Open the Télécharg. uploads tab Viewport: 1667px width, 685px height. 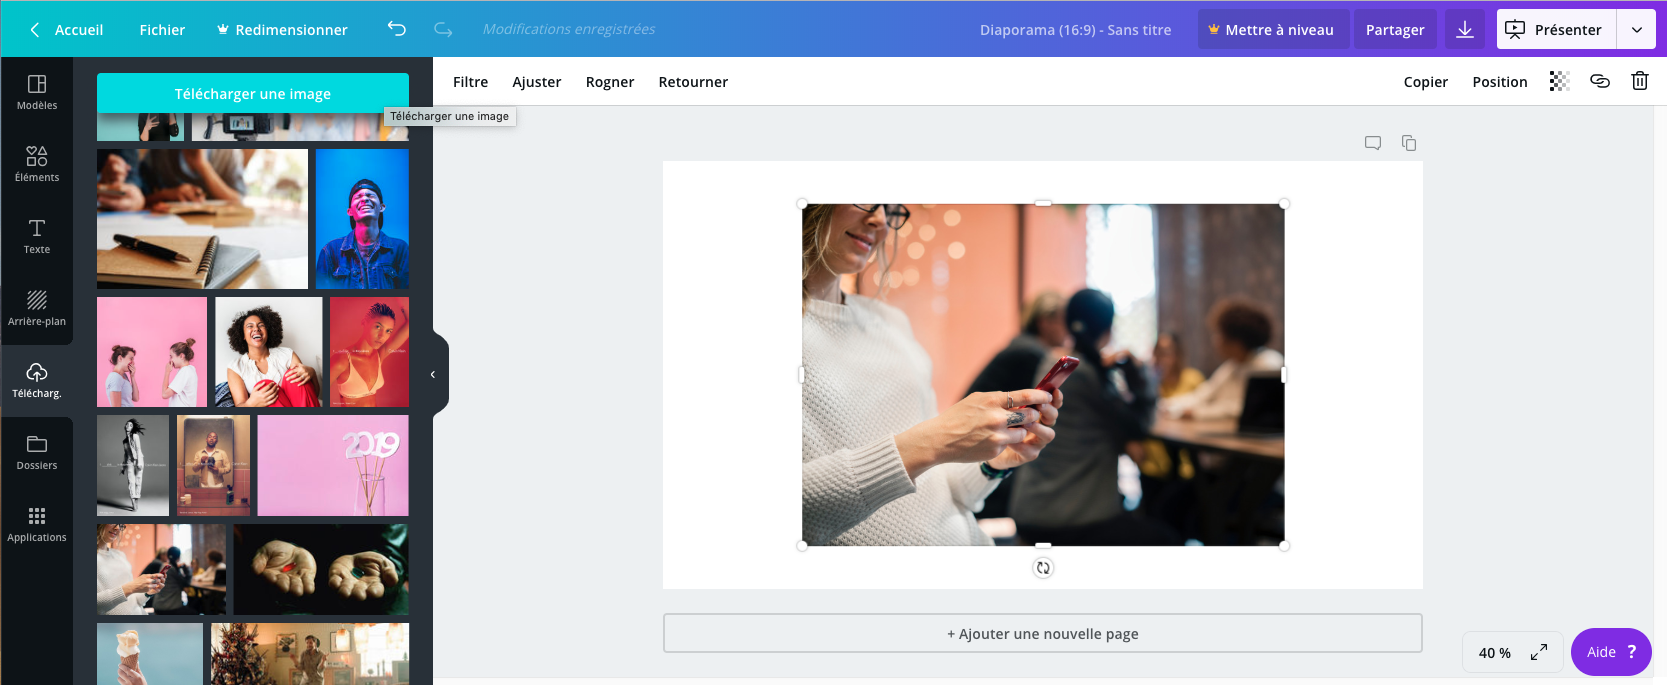pyautogui.click(x=37, y=380)
